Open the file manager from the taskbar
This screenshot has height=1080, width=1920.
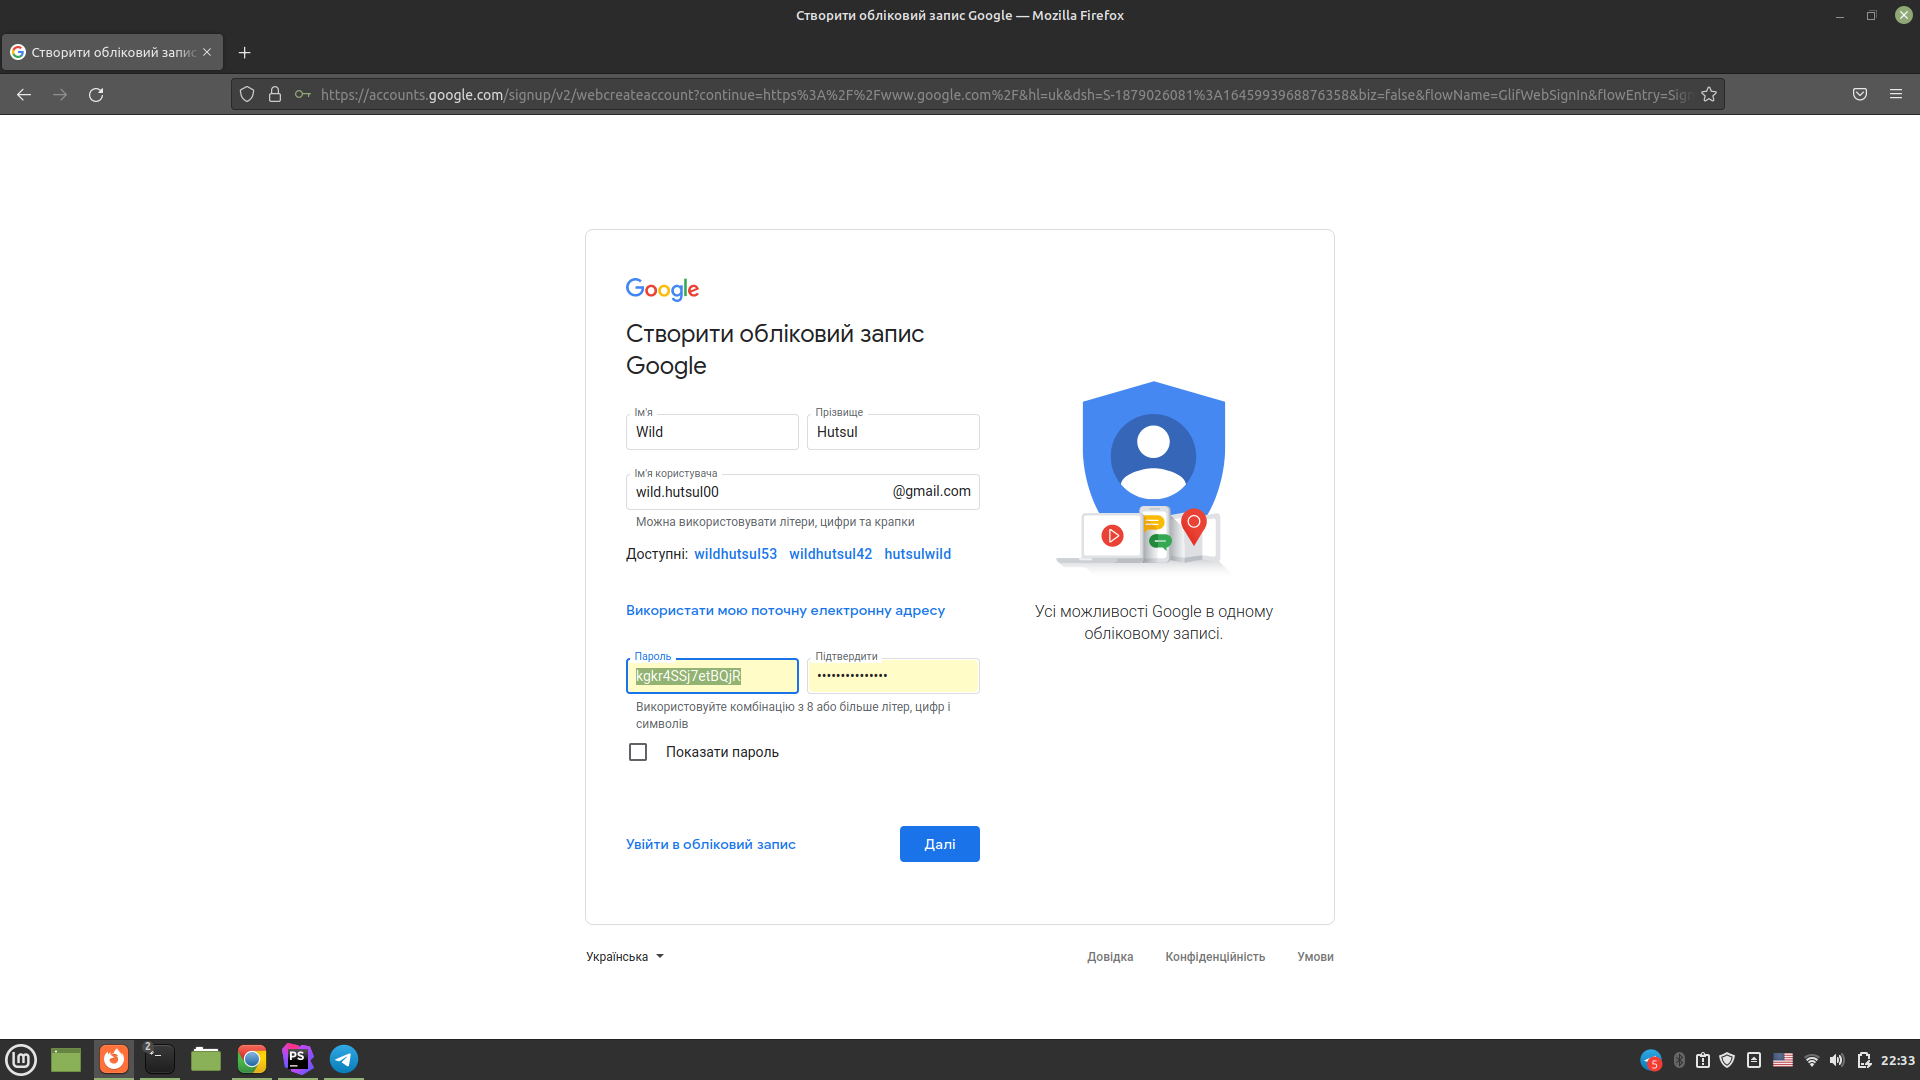click(x=206, y=1059)
